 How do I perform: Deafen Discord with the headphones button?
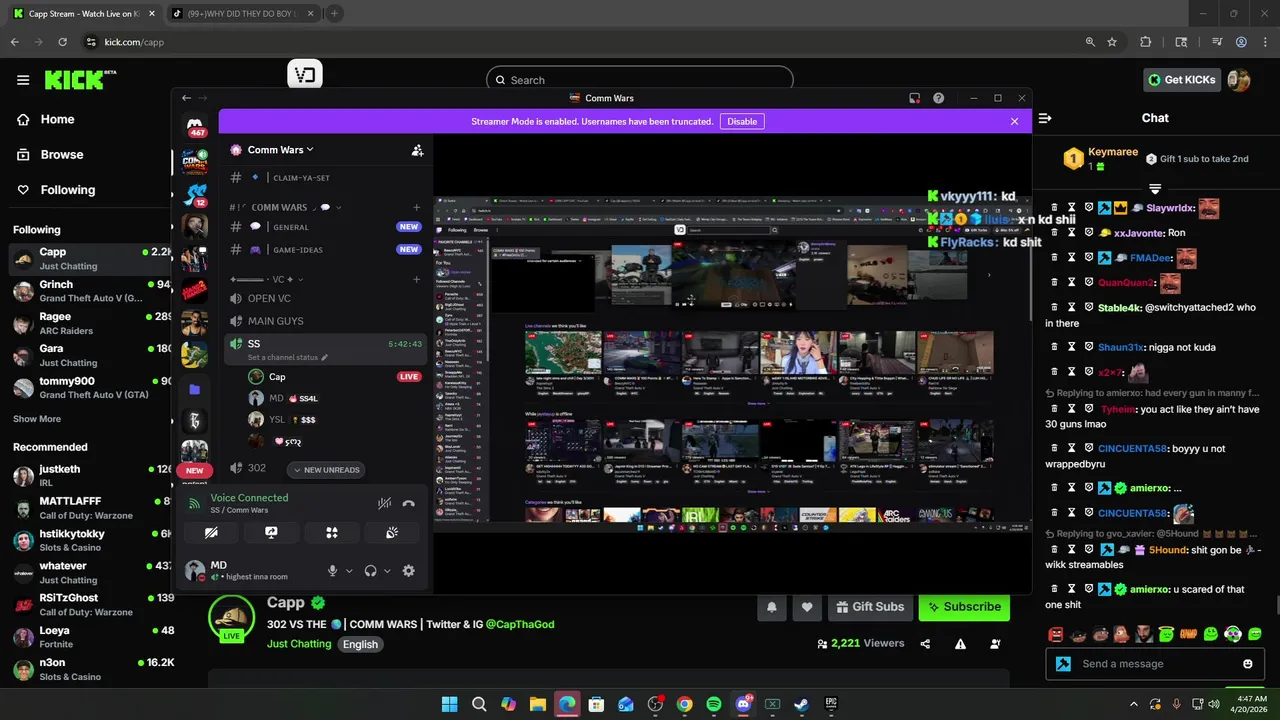tap(370, 571)
